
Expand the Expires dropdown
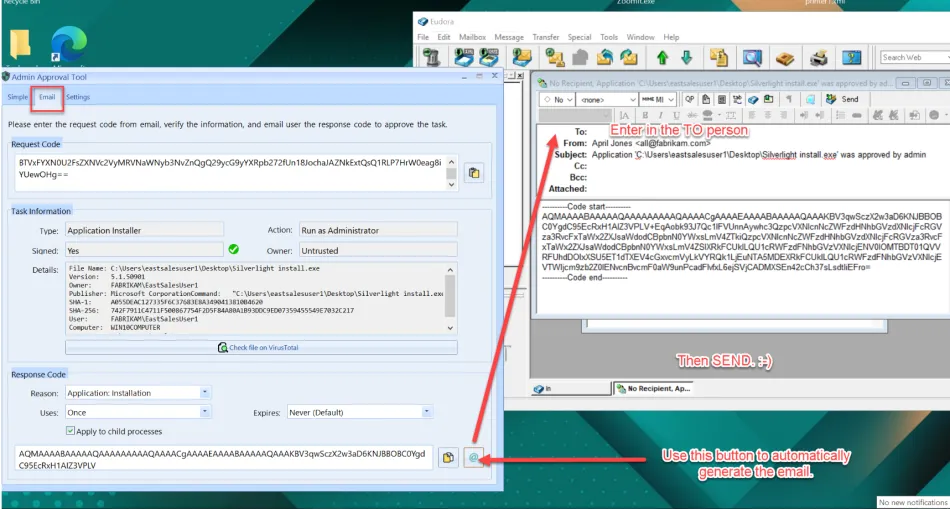[426, 412]
